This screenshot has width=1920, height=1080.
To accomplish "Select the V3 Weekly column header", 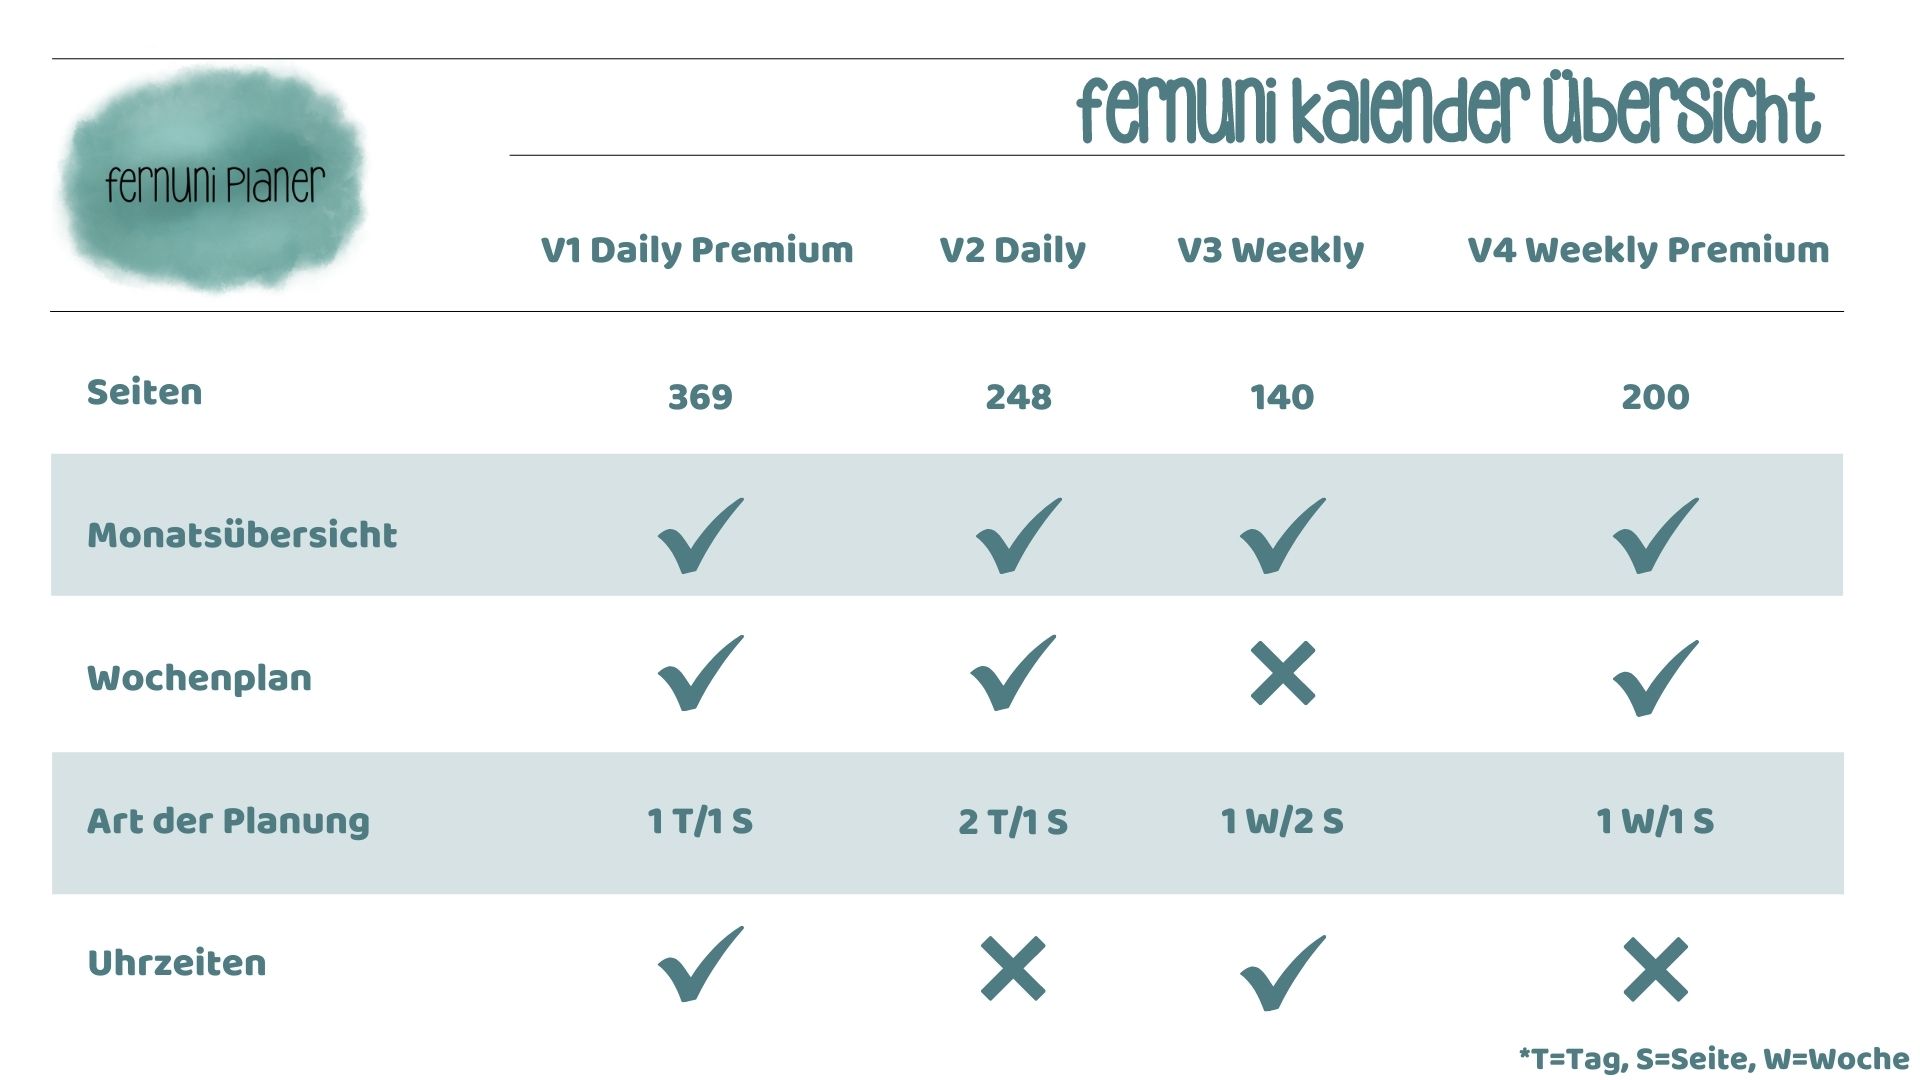I will 1270,250.
